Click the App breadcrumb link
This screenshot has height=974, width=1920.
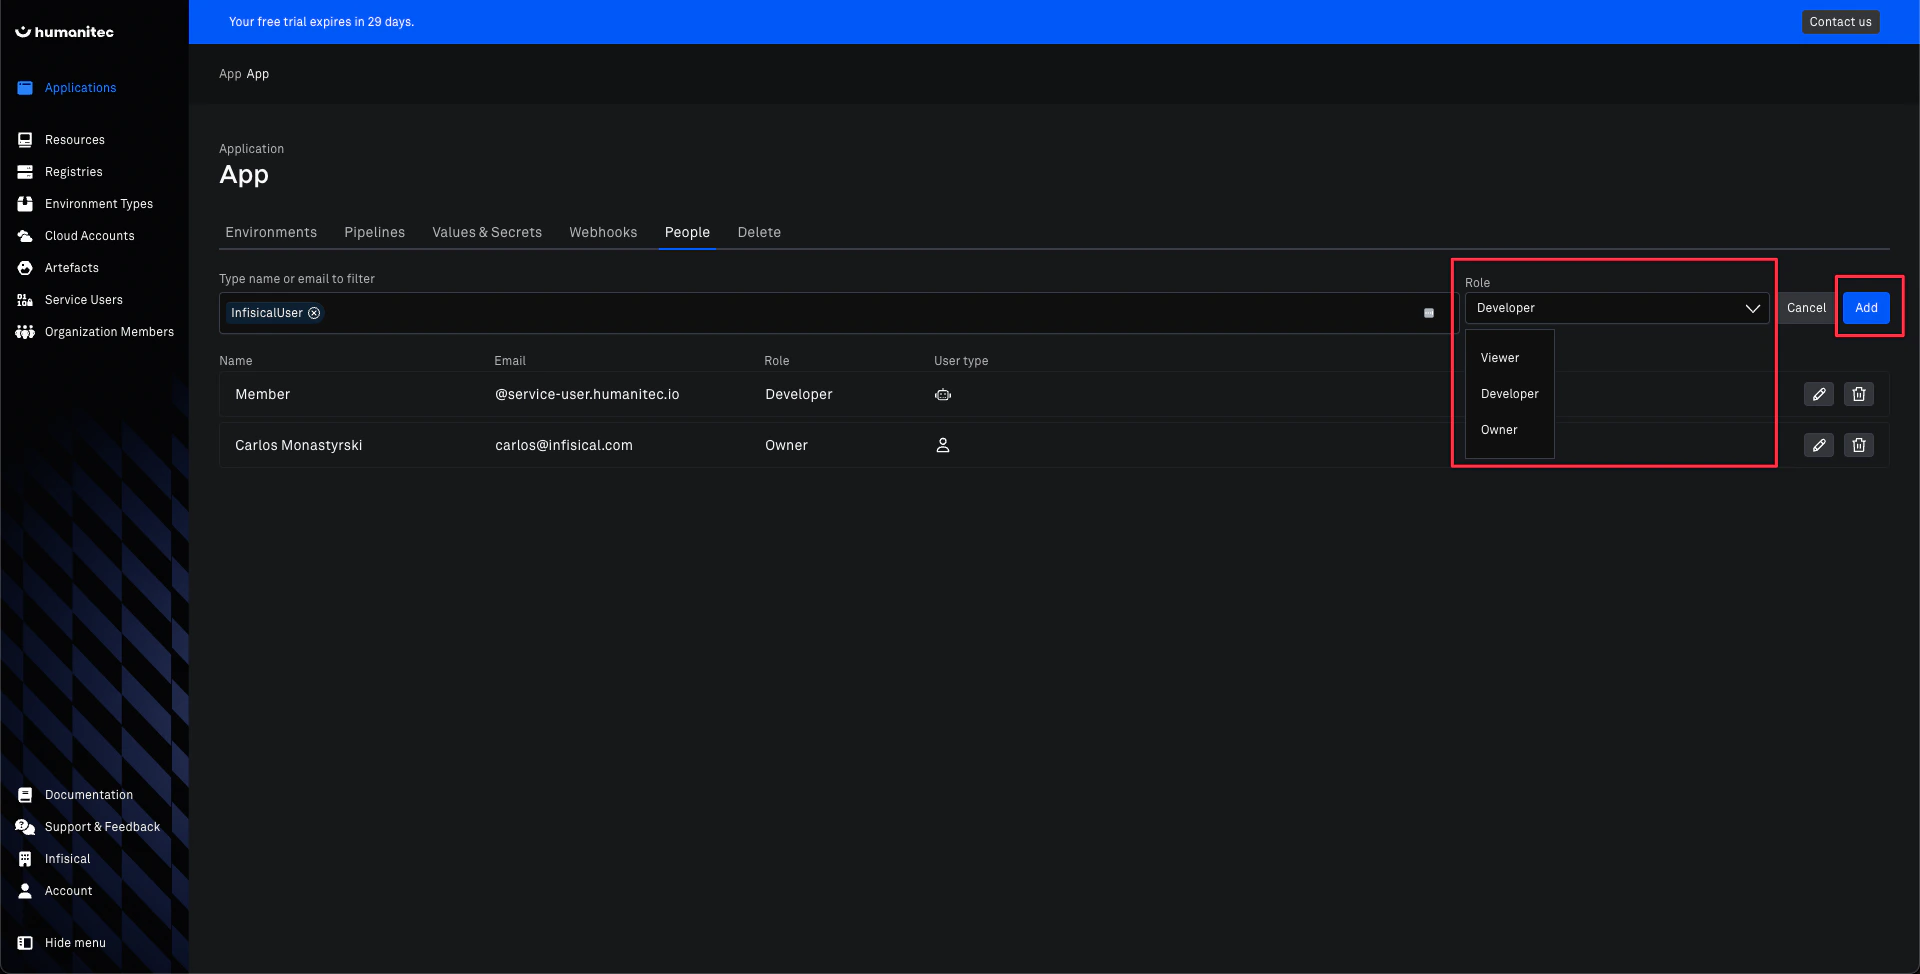(230, 74)
